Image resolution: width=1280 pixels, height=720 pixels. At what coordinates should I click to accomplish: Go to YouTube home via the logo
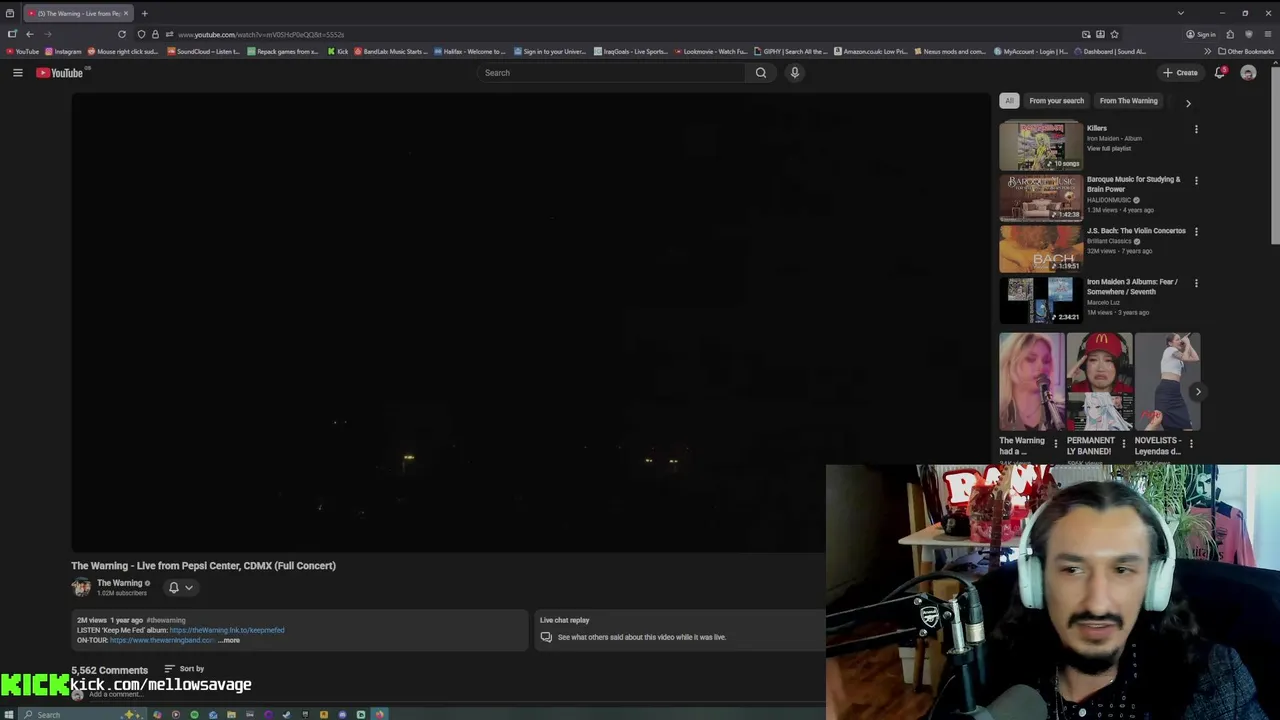tap(60, 72)
